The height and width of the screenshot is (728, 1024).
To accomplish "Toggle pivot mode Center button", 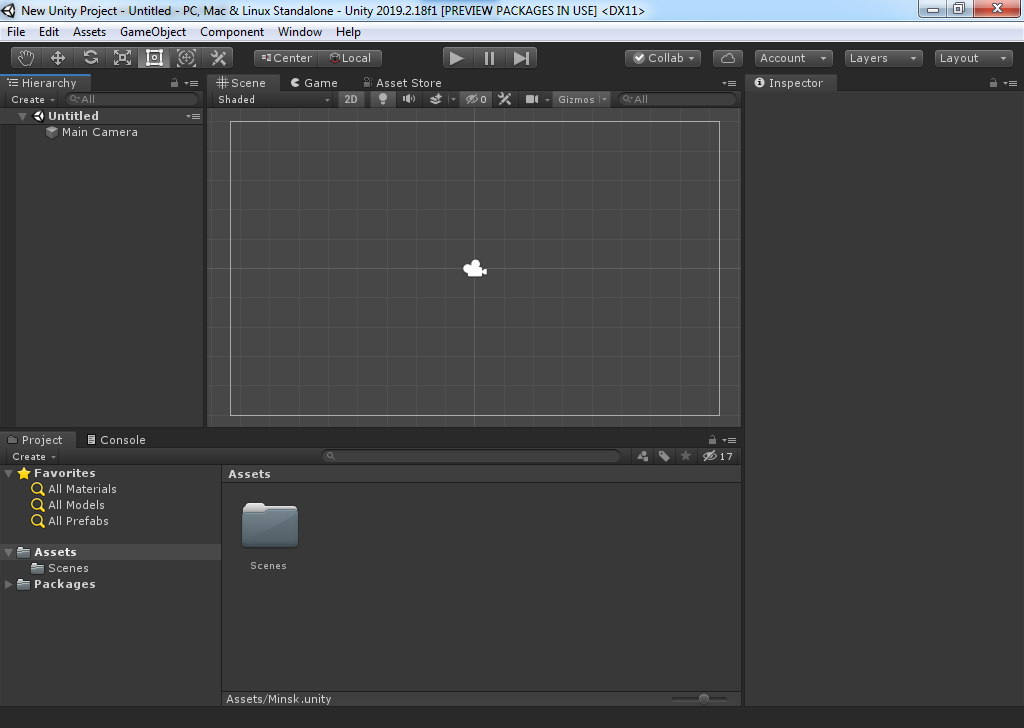I will click(x=286, y=58).
